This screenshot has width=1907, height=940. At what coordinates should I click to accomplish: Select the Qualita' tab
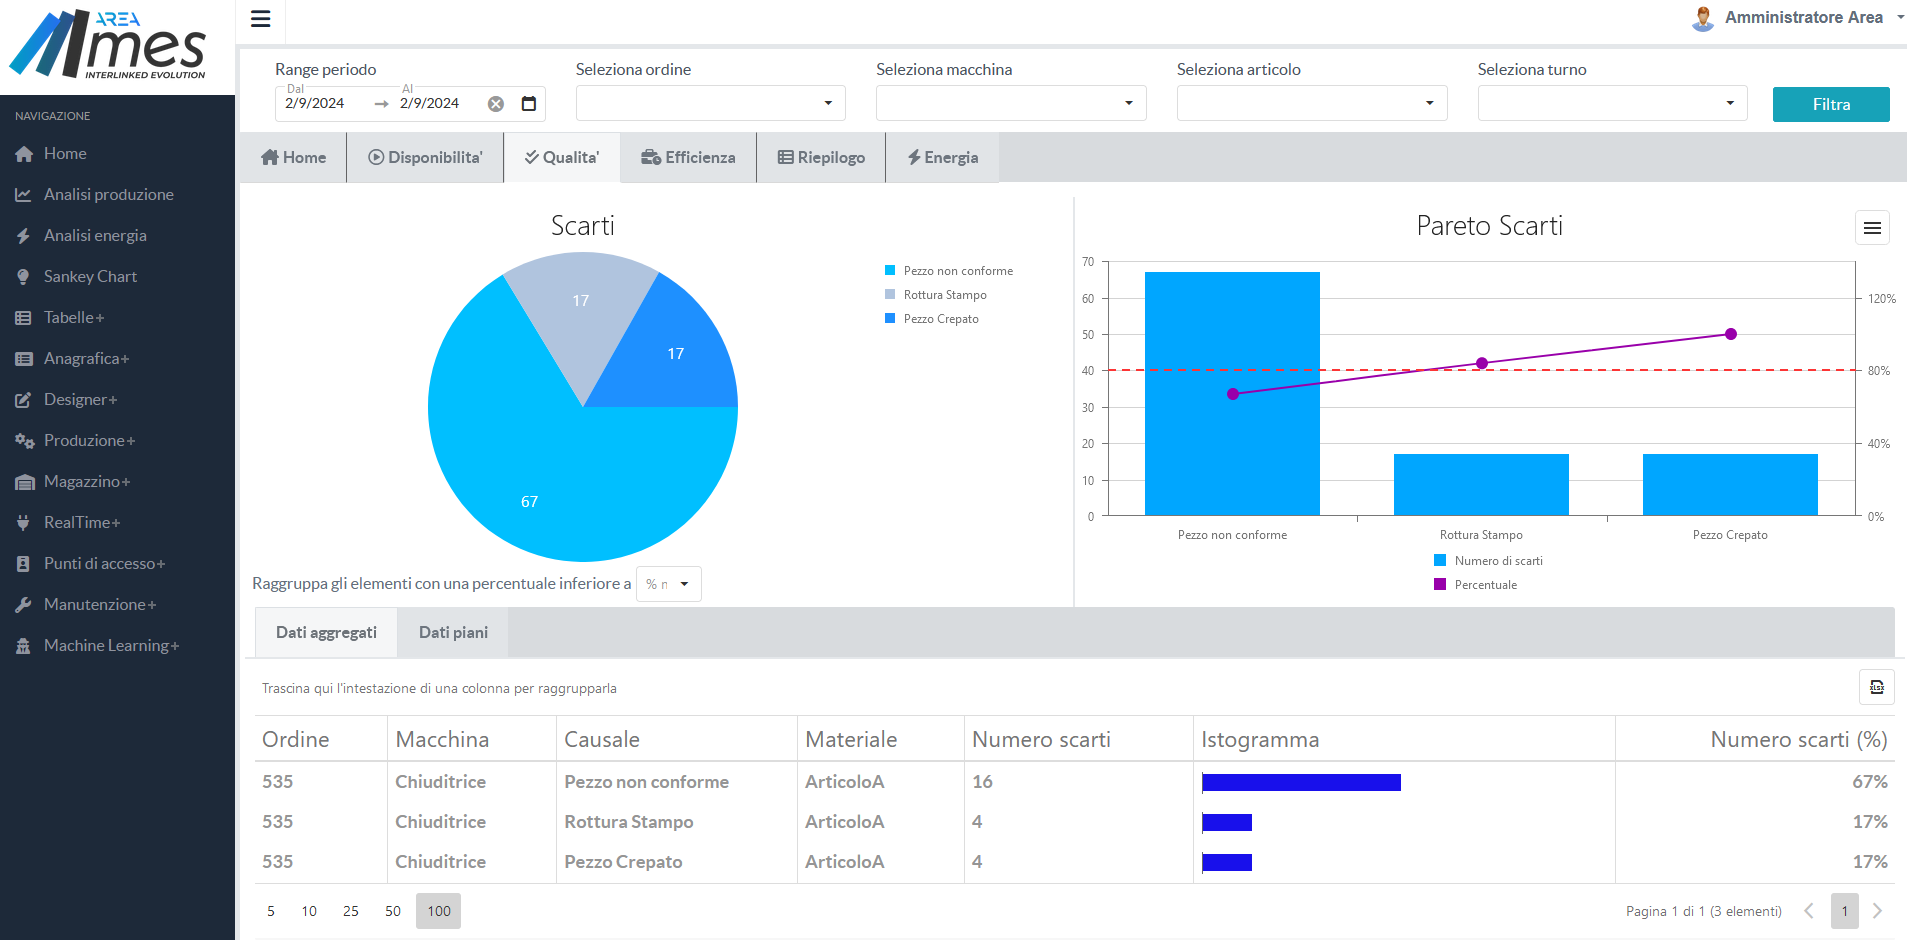tap(562, 158)
